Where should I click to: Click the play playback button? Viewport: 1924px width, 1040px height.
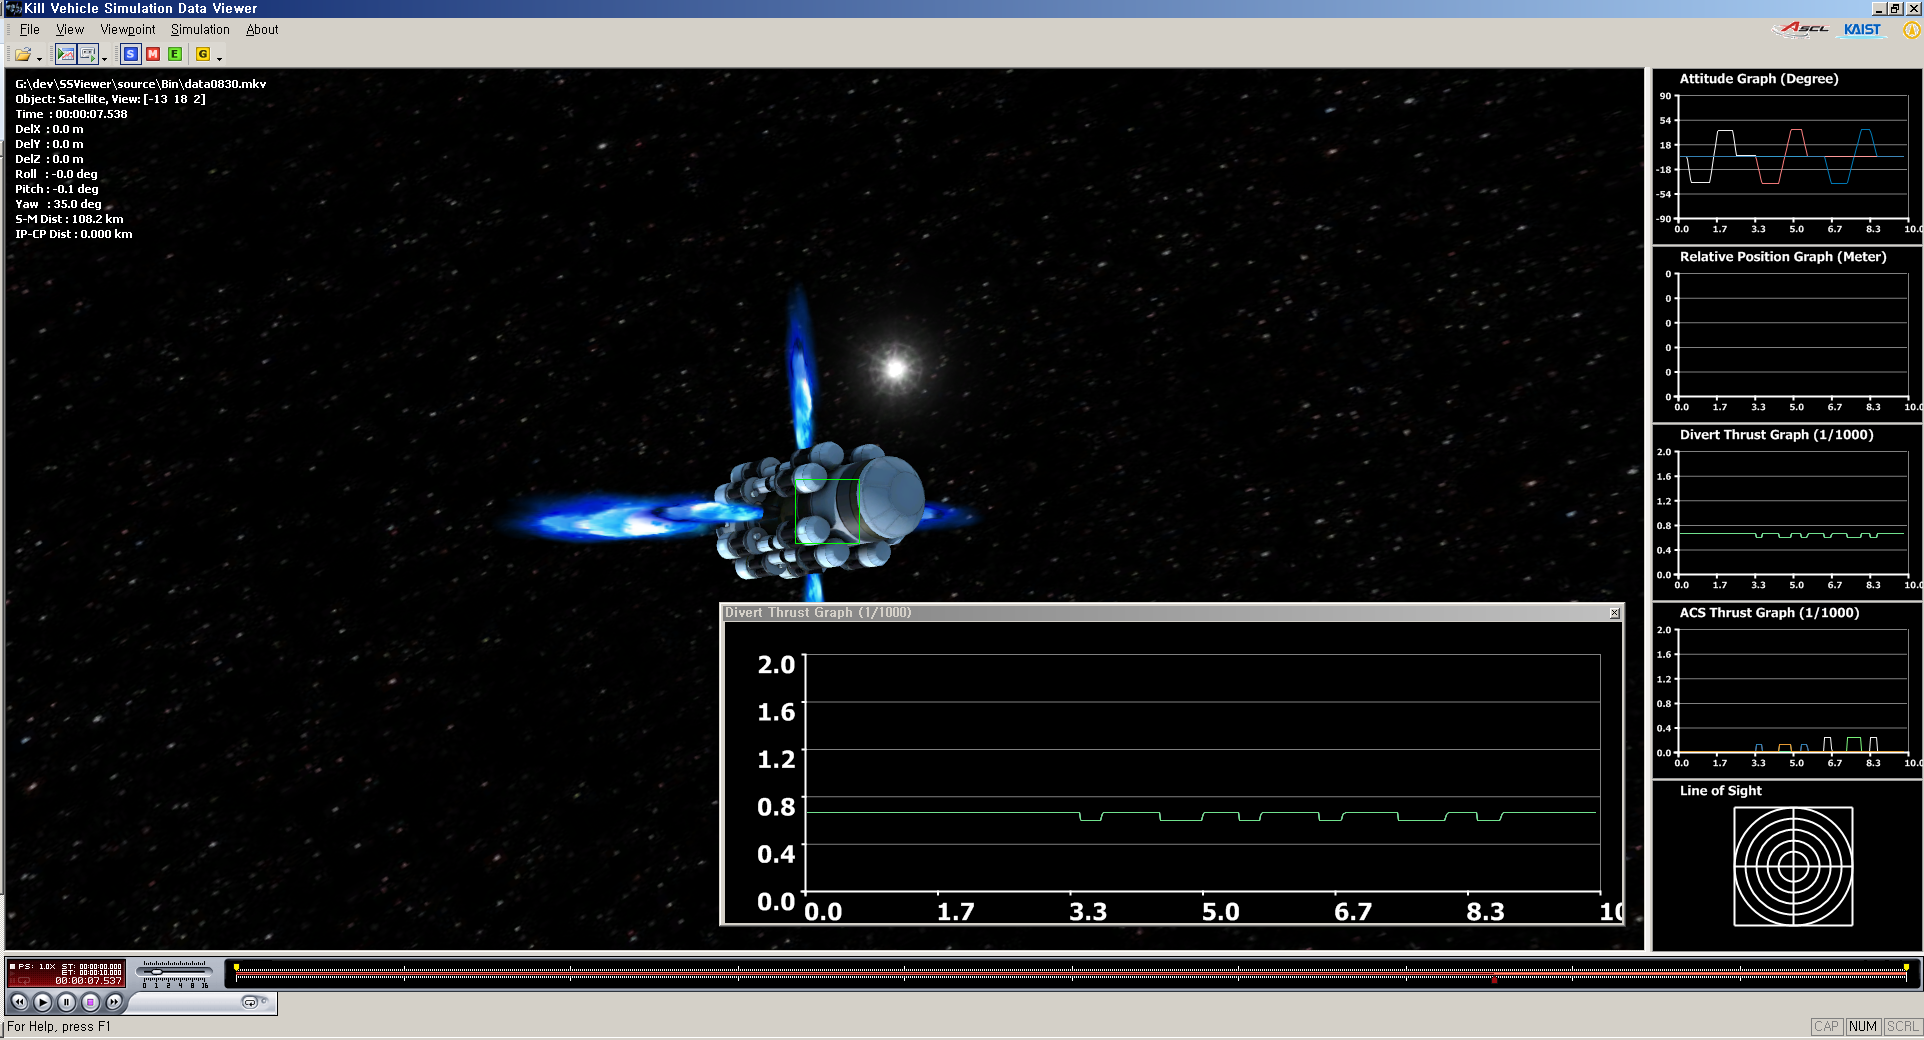(x=42, y=1001)
